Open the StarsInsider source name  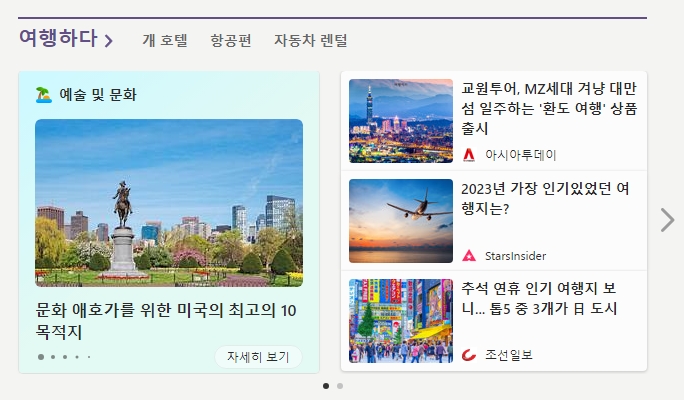tap(515, 256)
